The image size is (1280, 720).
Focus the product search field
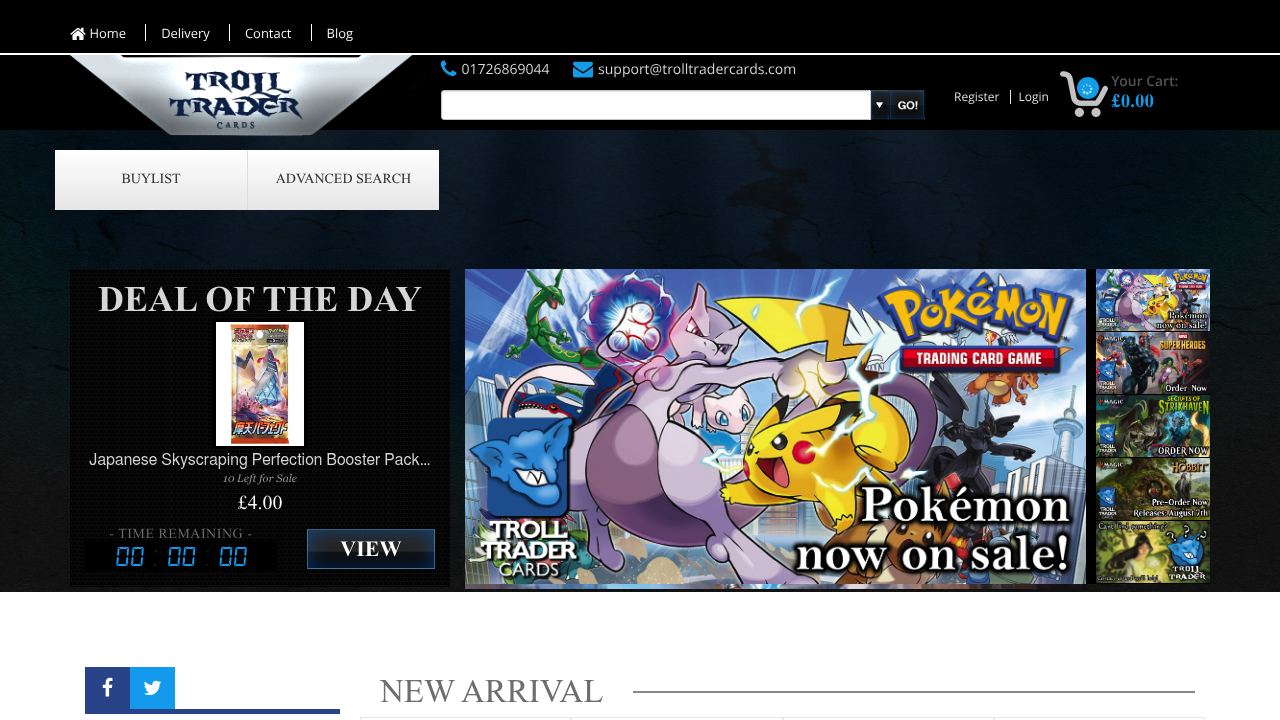click(x=656, y=105)
